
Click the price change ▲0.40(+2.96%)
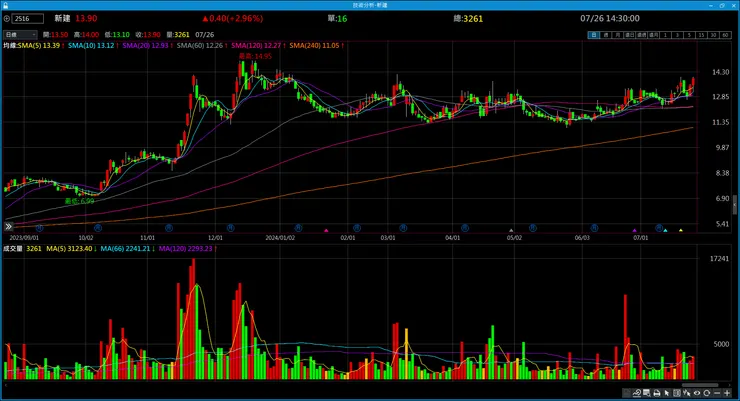point(233,18)
